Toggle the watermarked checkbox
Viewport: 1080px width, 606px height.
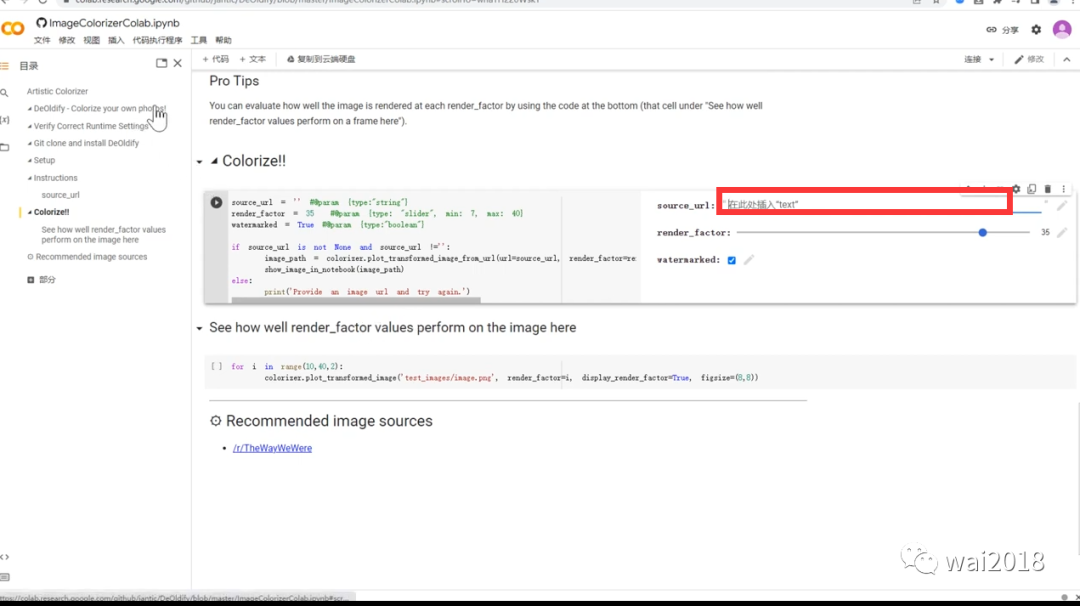click(x=731, y=260)
